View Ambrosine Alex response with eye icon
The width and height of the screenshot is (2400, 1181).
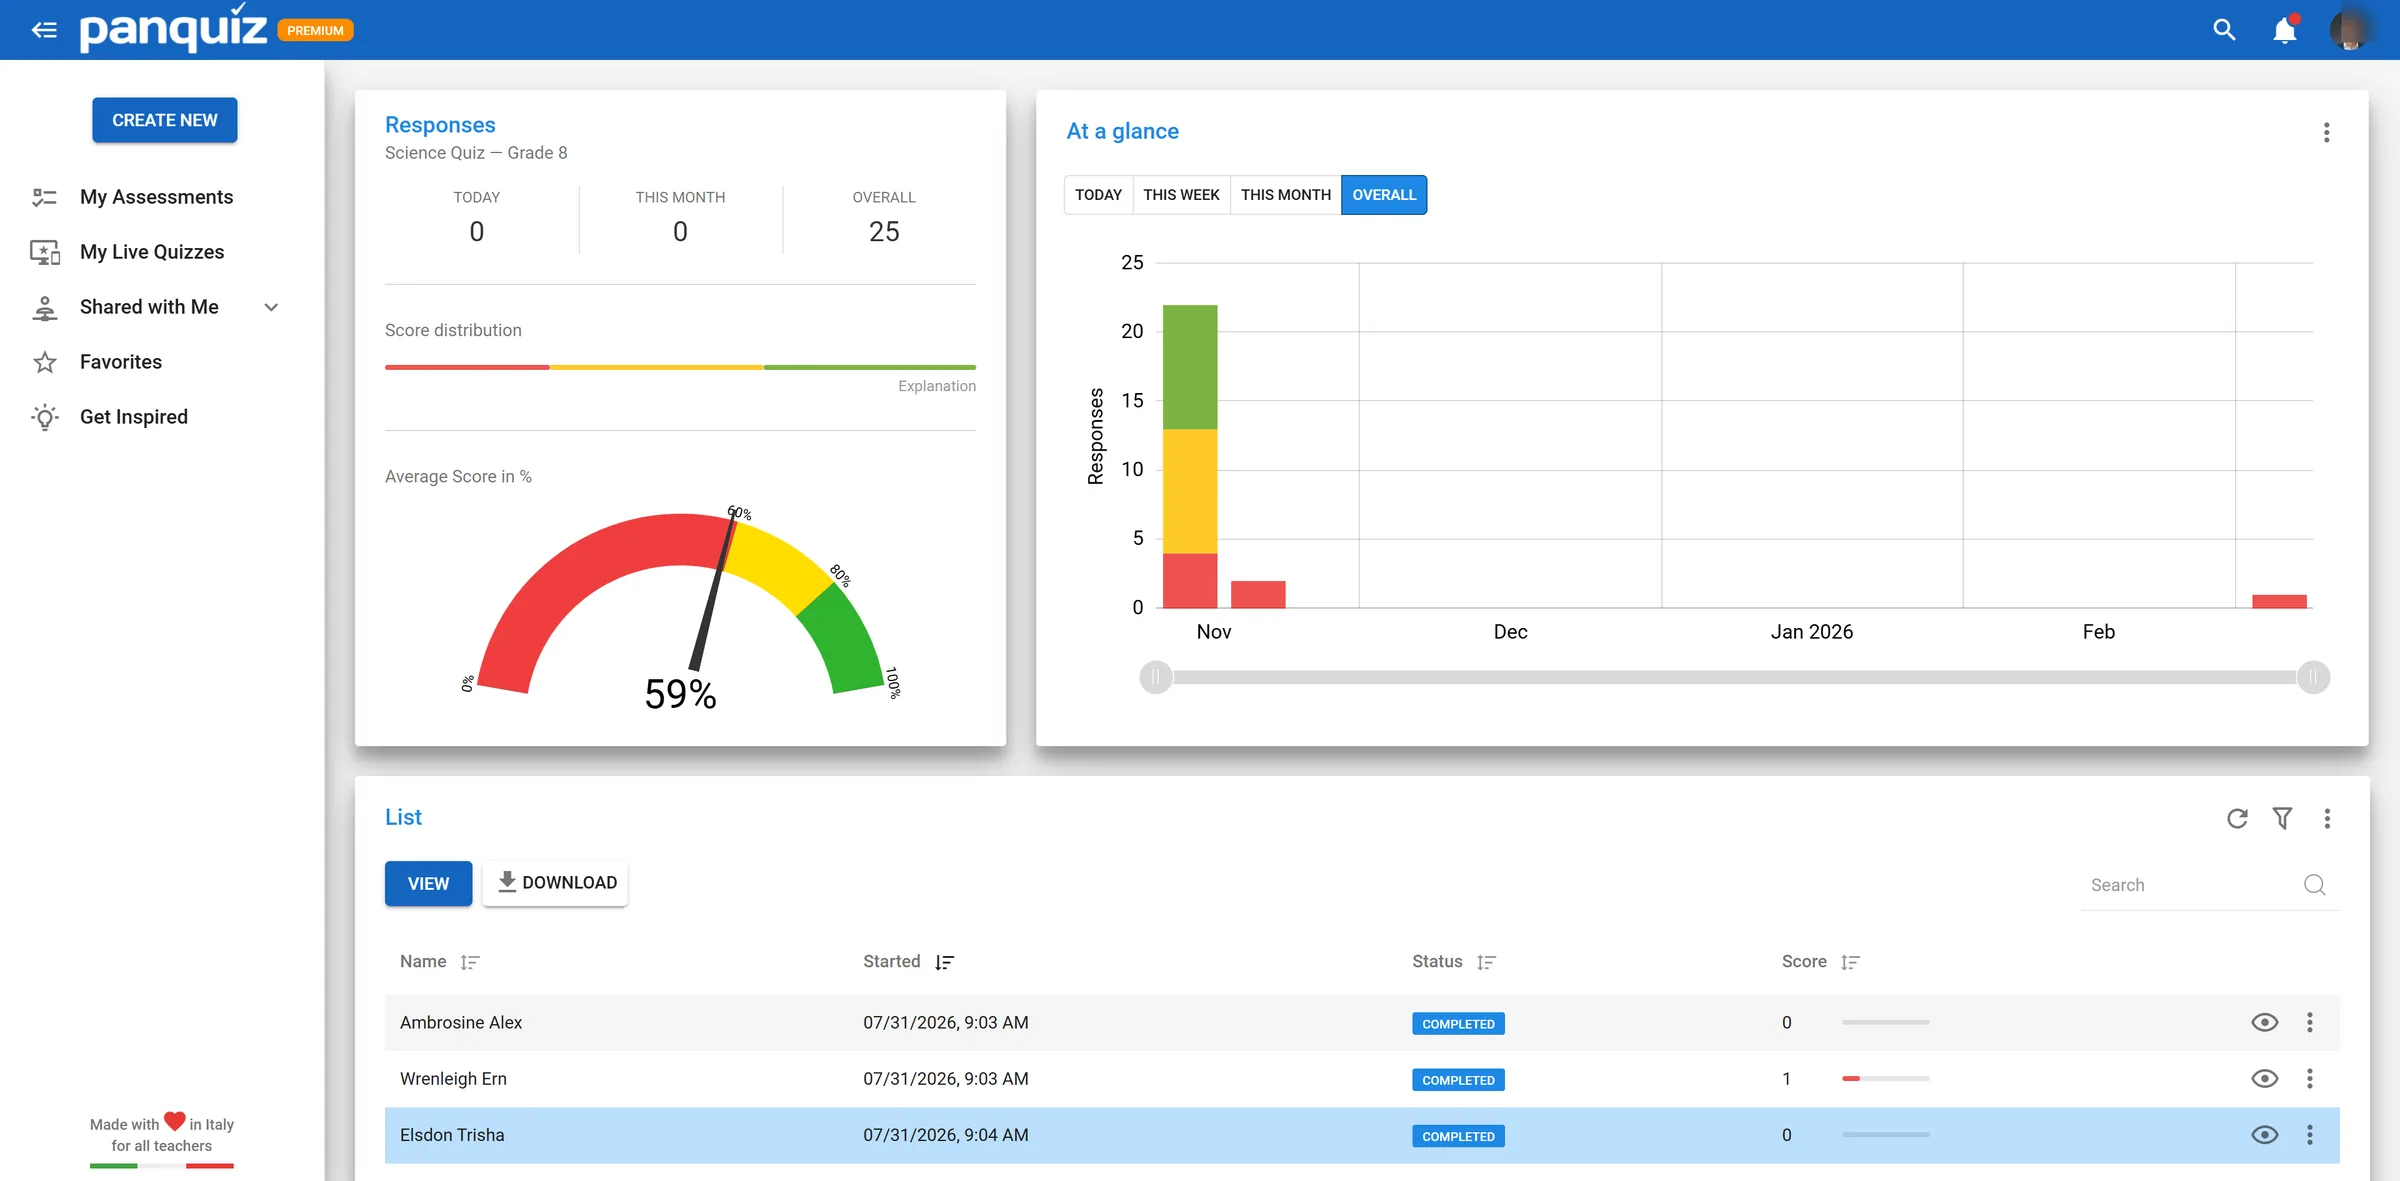coord(2265,1022)
